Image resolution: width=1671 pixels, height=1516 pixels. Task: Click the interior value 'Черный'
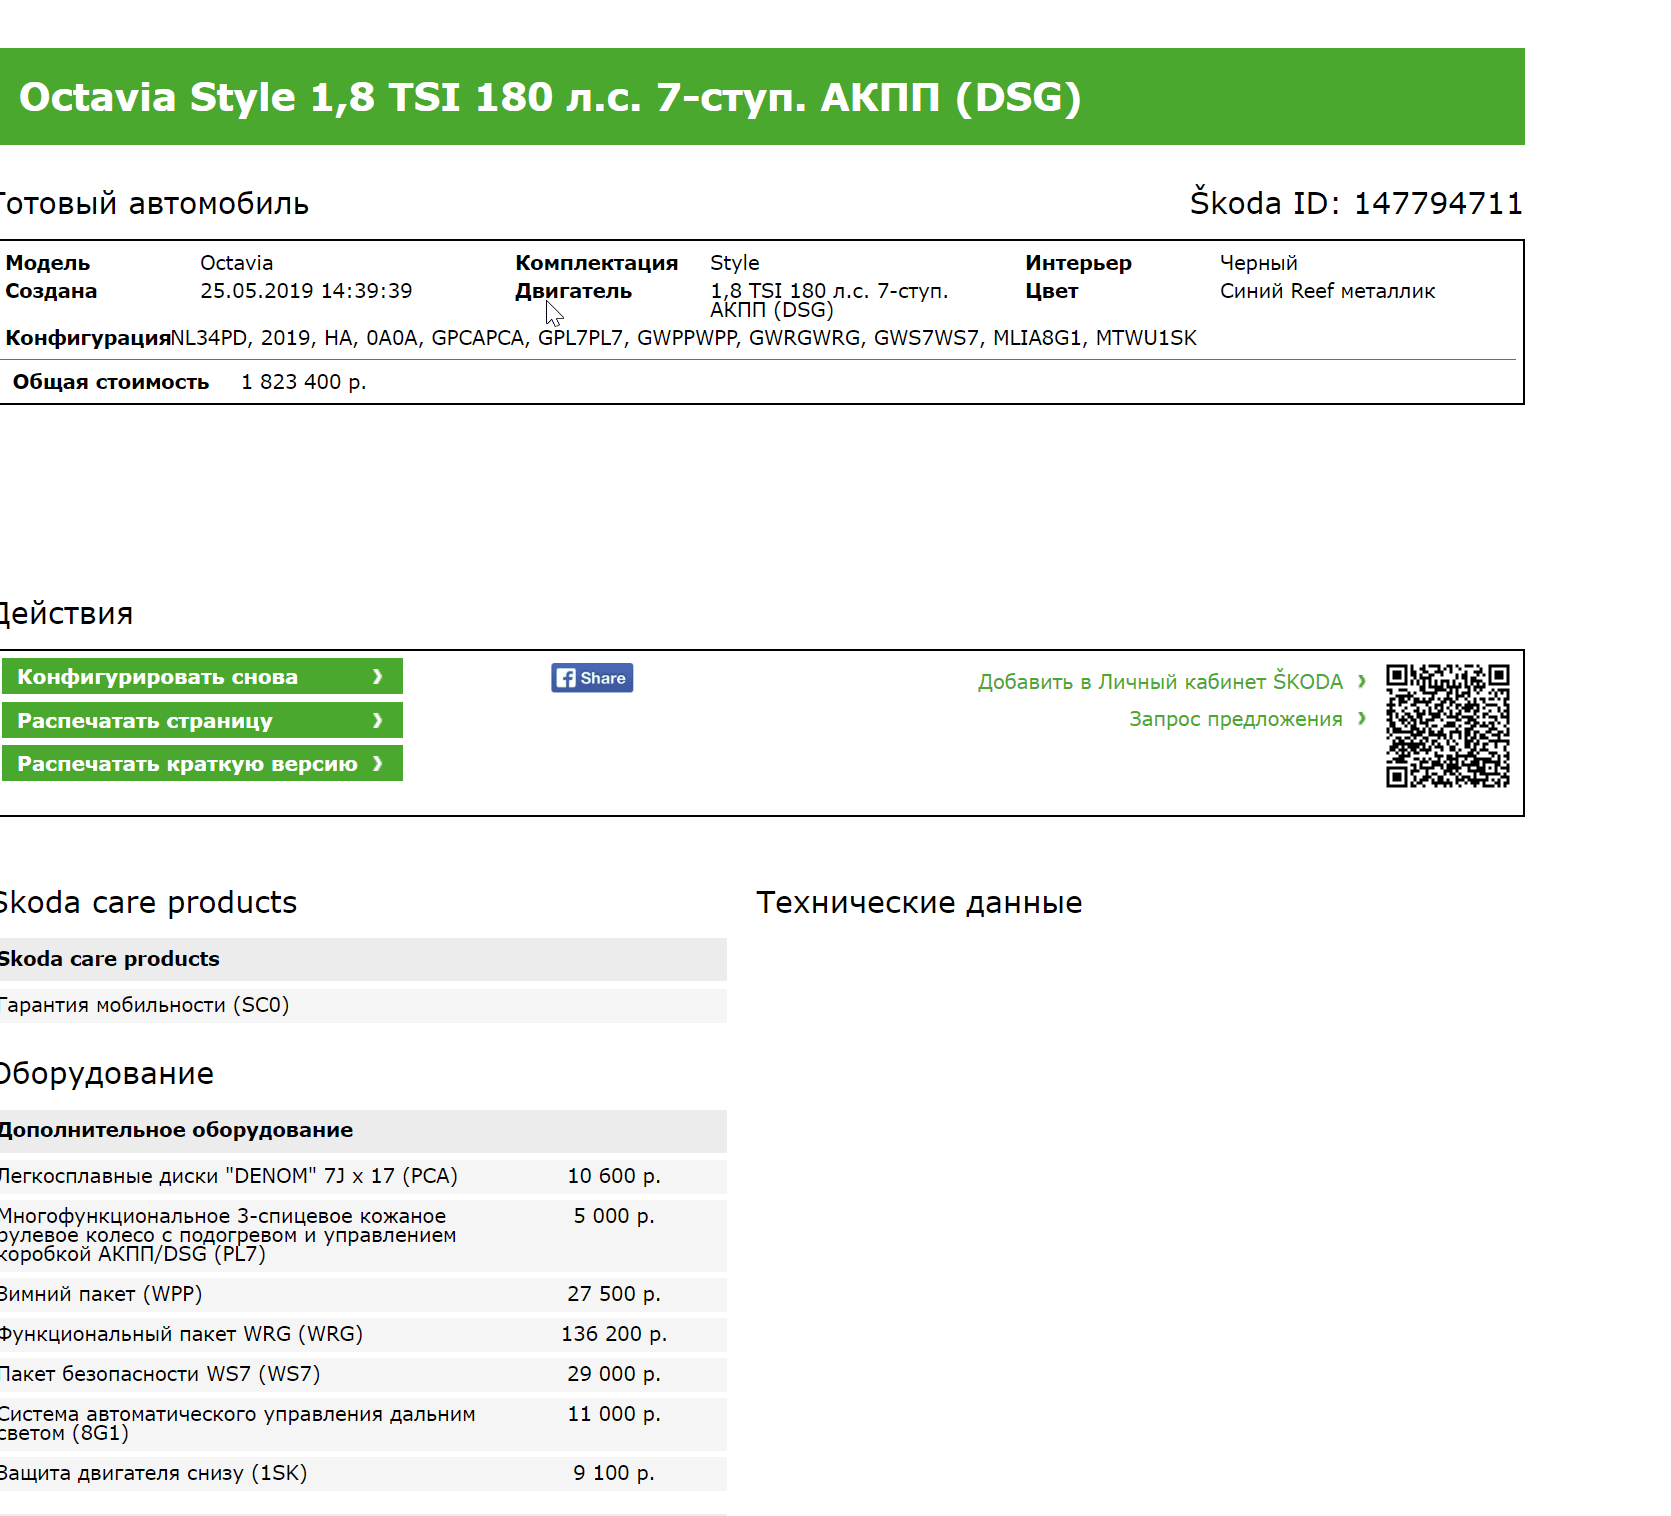pyautogui.click(x=1258, y=263)
